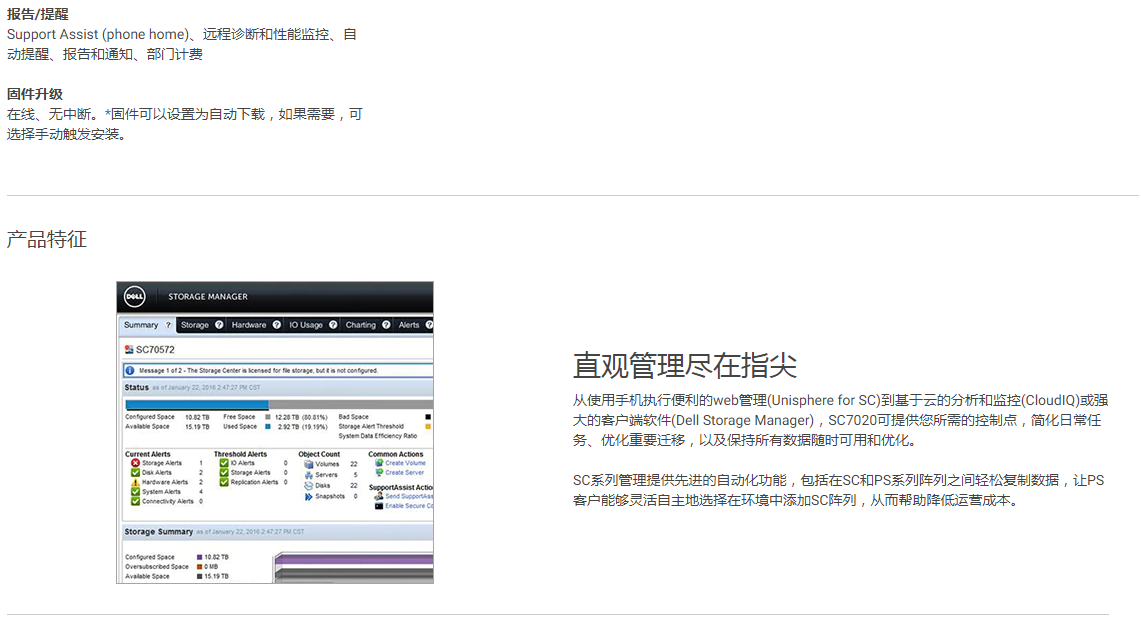1141x623 pixels.
Task: Click the Send SupportAssist person icon
Action: (x=378, y=496)
